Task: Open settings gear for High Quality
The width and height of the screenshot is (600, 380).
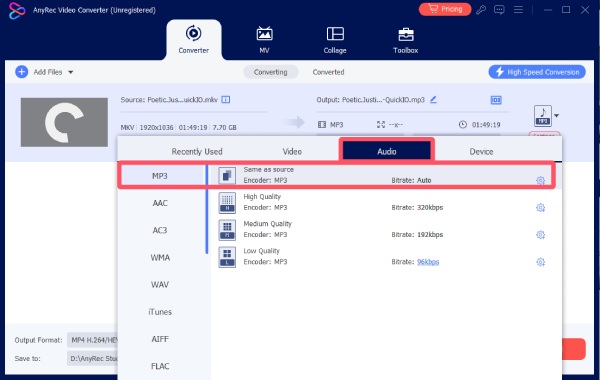Action: (540, 207)
